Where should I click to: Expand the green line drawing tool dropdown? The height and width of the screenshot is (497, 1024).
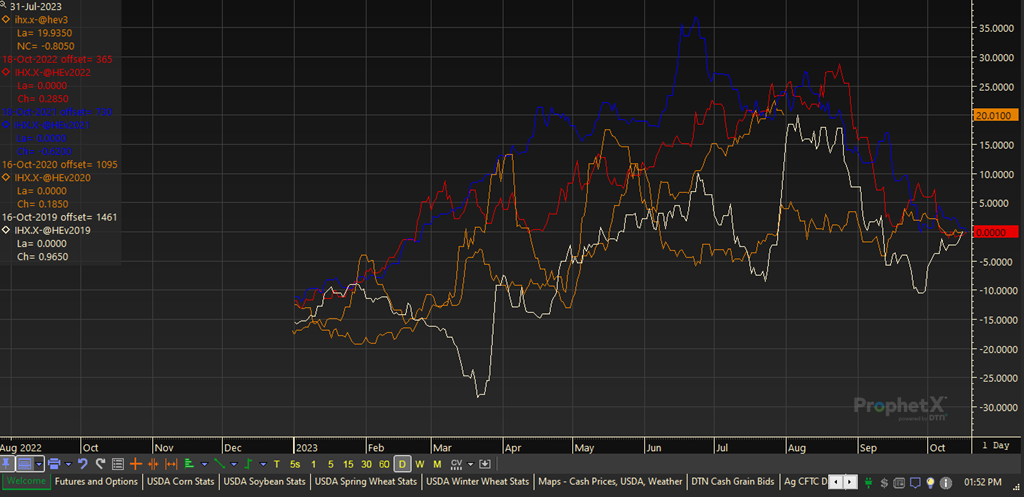(x=233, y=464)
